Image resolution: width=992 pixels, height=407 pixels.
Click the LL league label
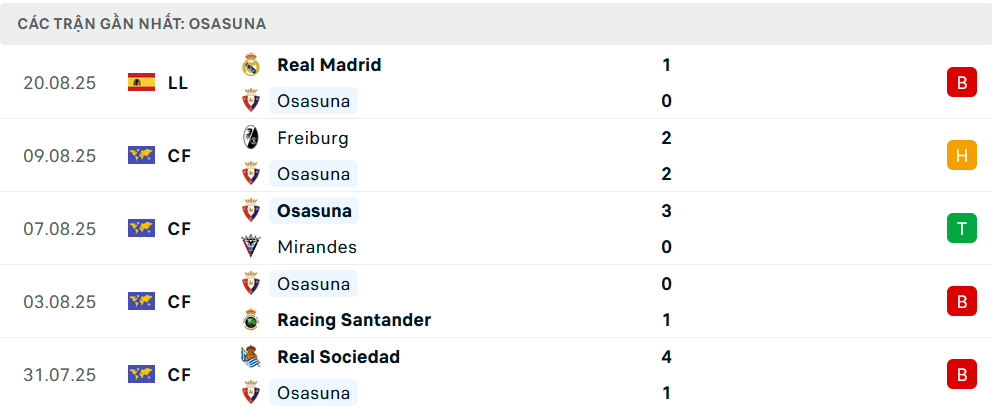tap(178, 83)
